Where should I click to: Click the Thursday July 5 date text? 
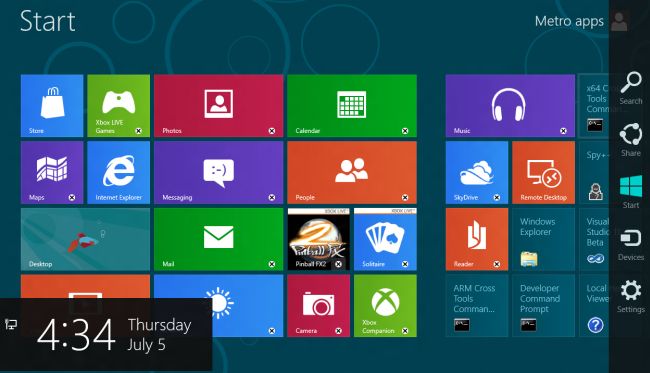coord(159,334)
